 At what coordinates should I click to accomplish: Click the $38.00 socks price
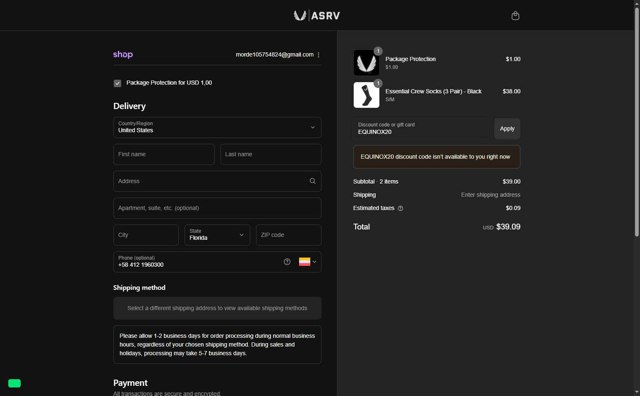click(x=511, y=91)
